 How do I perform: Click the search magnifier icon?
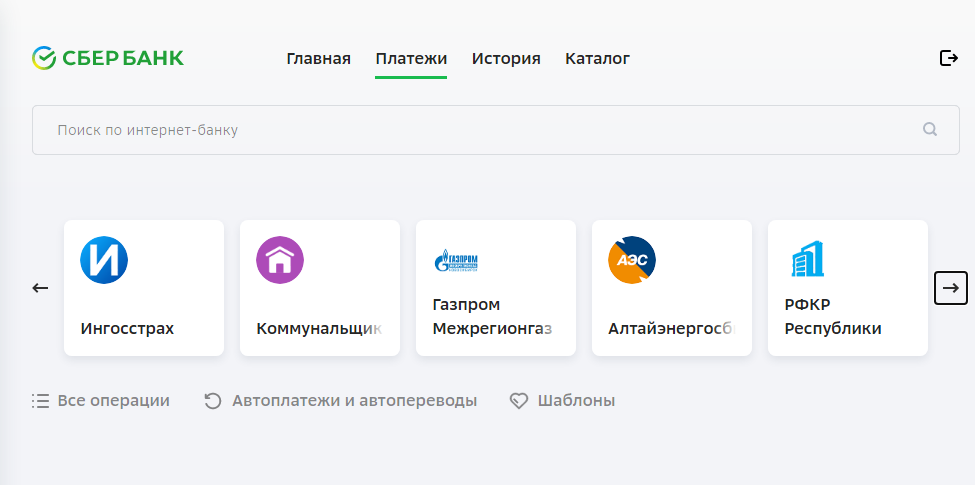click(930, 129)
